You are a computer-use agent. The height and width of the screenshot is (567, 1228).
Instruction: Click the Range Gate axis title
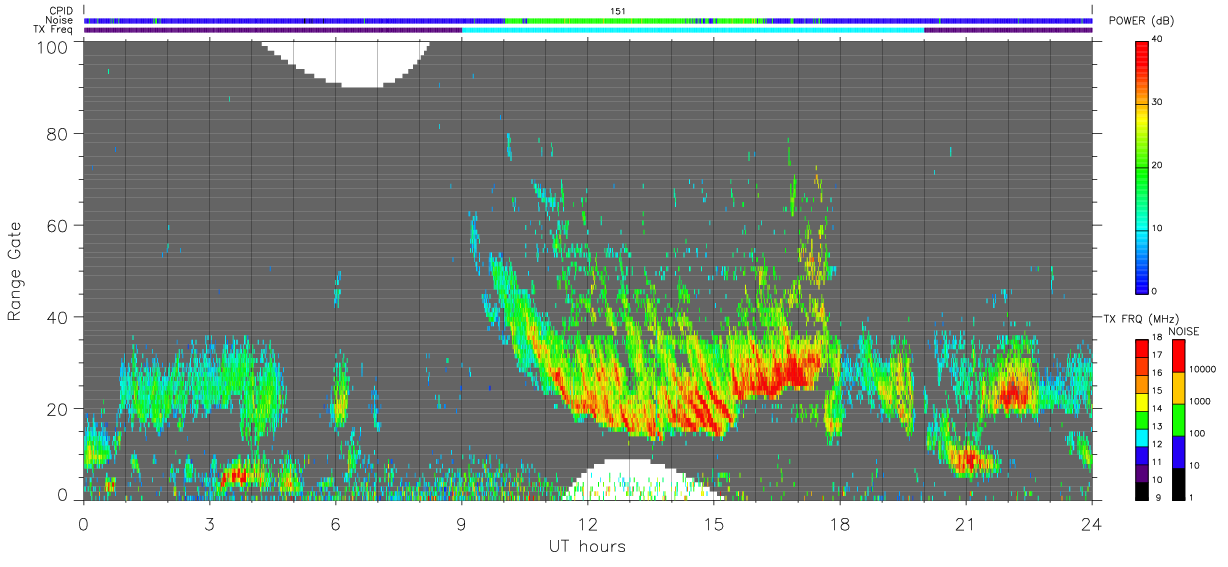[x=15, y=271]
